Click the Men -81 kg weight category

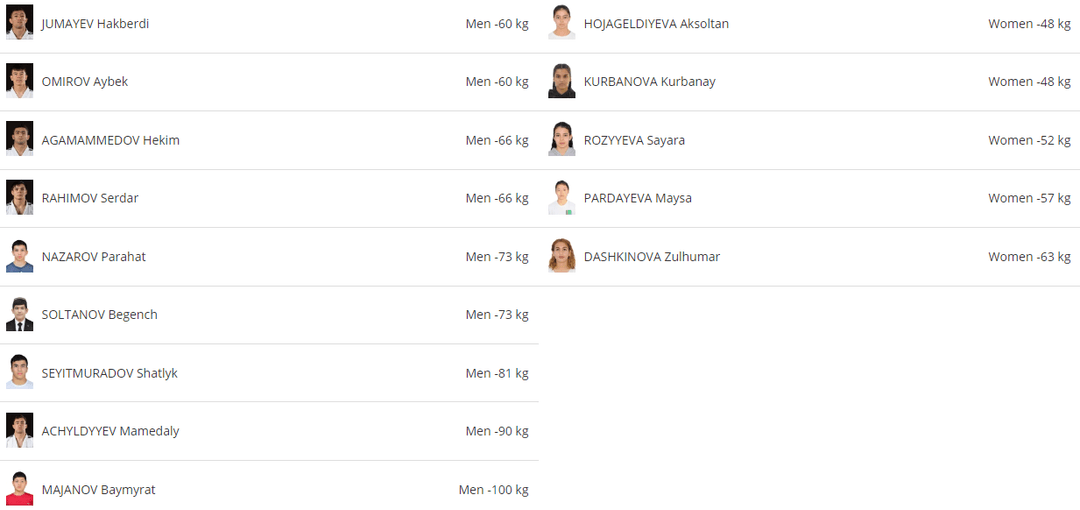click(x=497, y=373)
